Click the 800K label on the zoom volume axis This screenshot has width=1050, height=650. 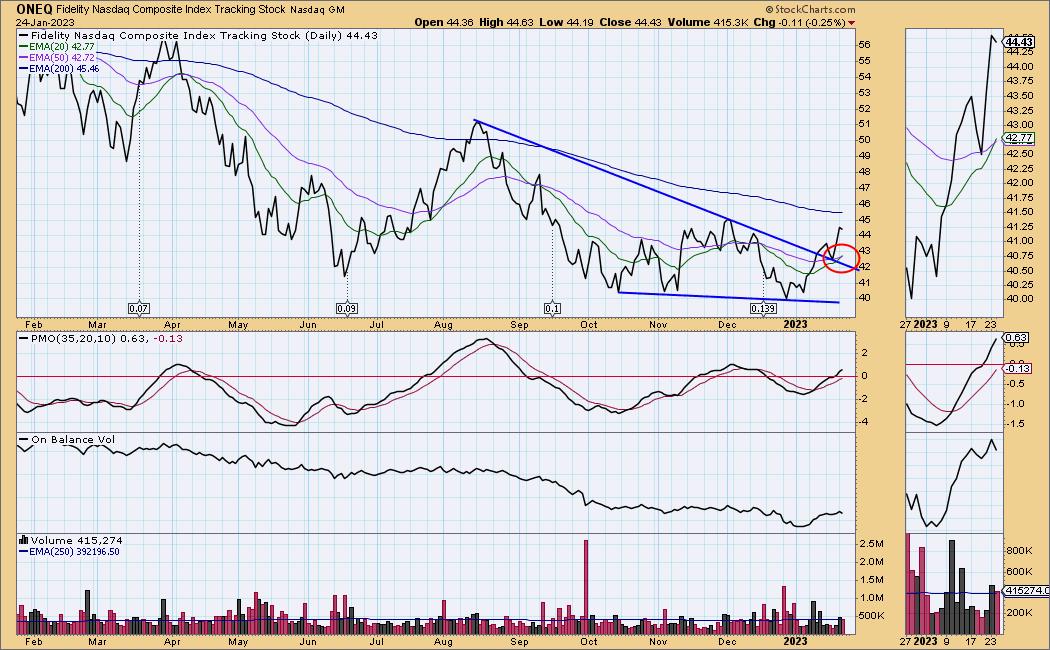(1019, 550)
